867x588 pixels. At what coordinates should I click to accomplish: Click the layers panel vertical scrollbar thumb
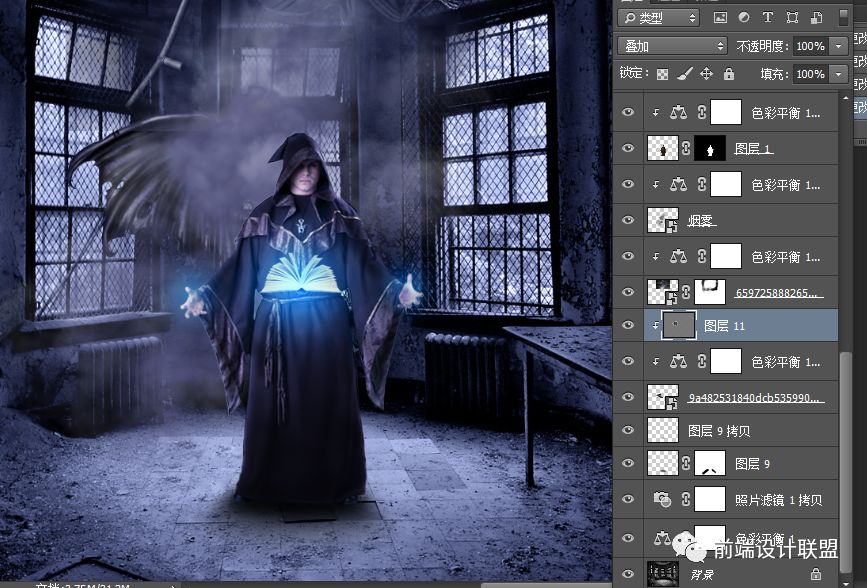point(844,462)
